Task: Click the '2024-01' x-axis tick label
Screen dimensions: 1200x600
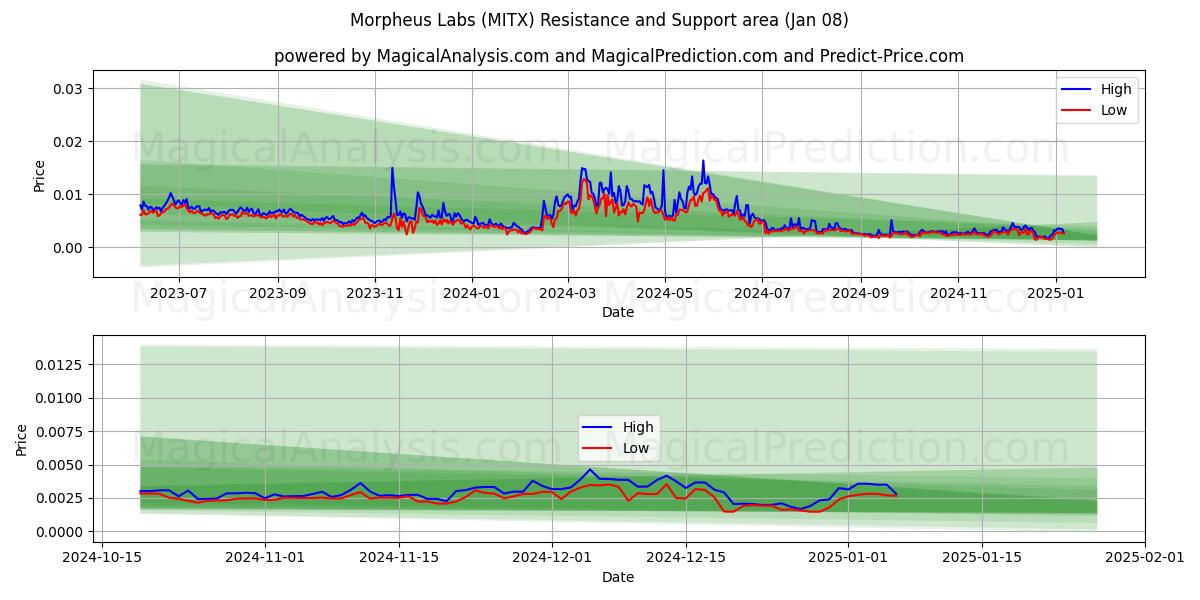Action: (472, 293)
